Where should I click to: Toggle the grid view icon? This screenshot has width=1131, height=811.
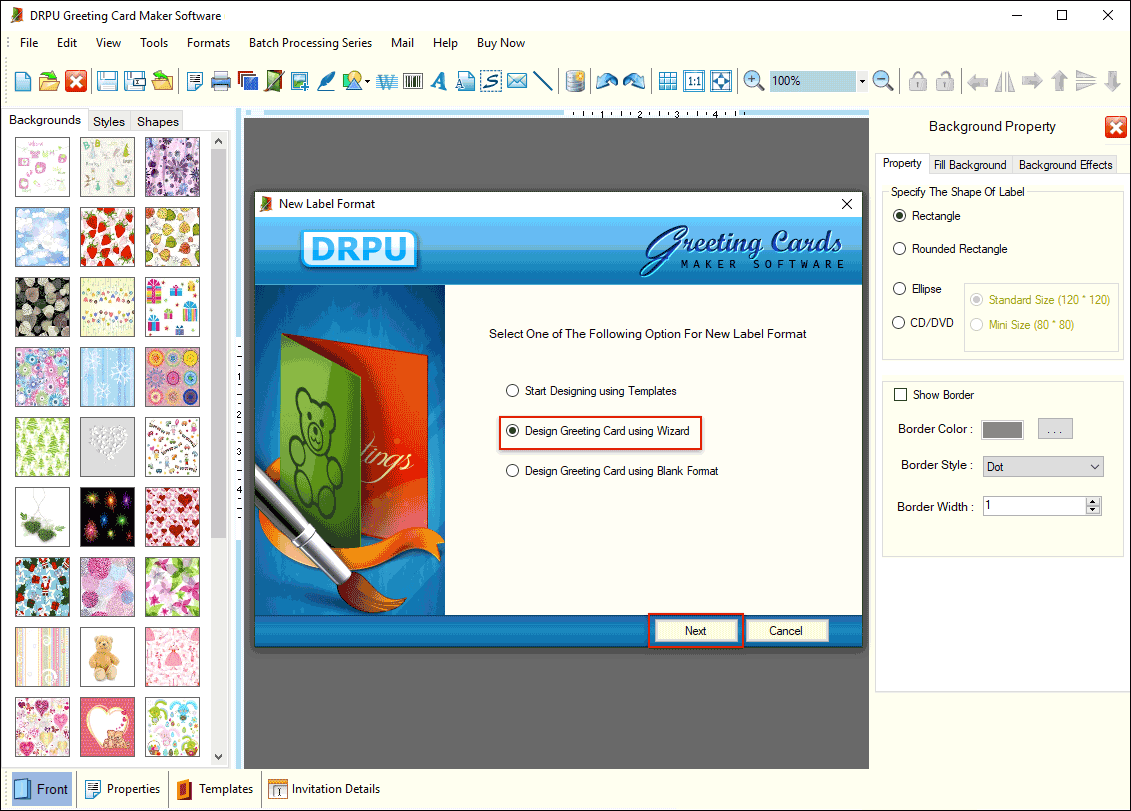click(x=668, y=81)
